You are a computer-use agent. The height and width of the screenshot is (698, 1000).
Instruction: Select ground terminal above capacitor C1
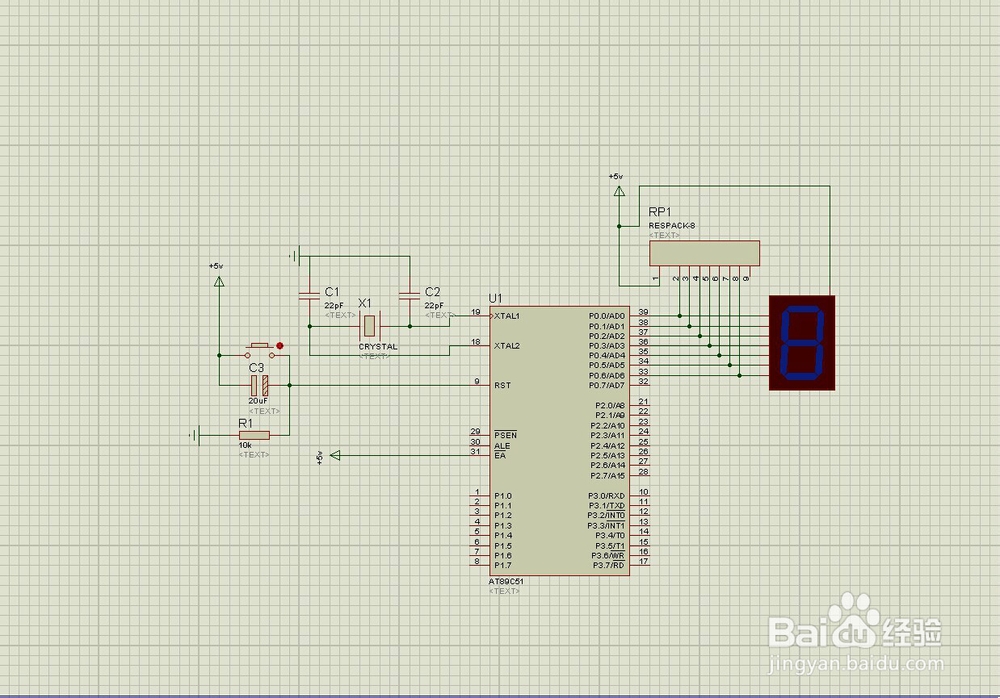pos(294,256)
